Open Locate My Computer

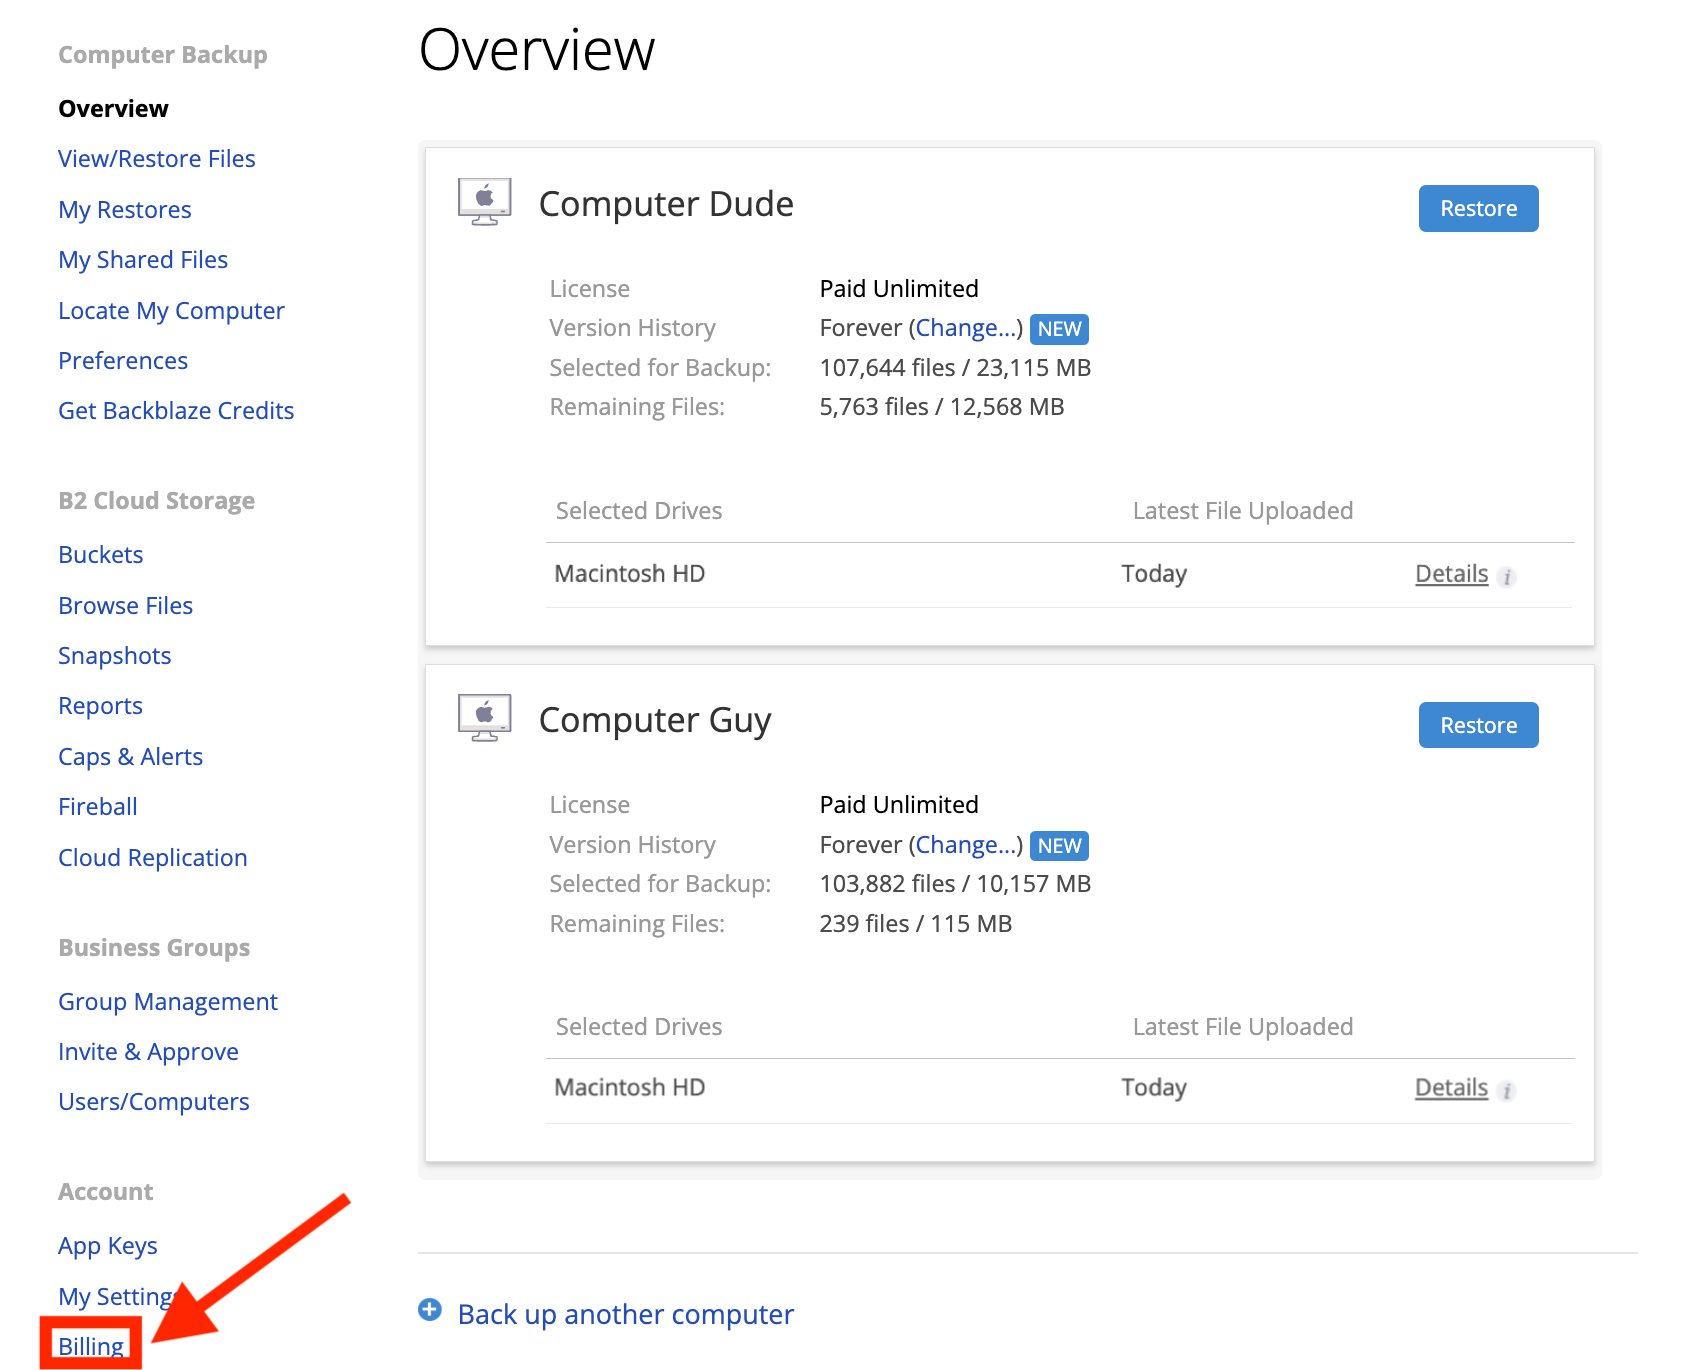[171, 311]
